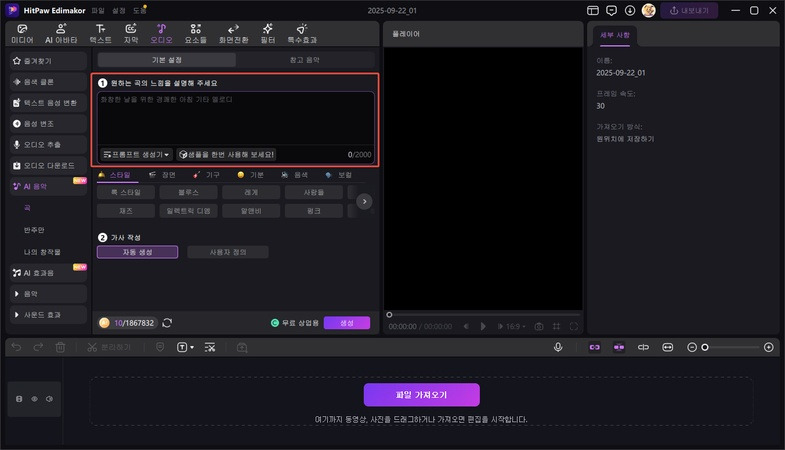Click the player progress bar handle
Image resolution: width=785 pixels, height=450 pixels.
[x=389, y=315]
